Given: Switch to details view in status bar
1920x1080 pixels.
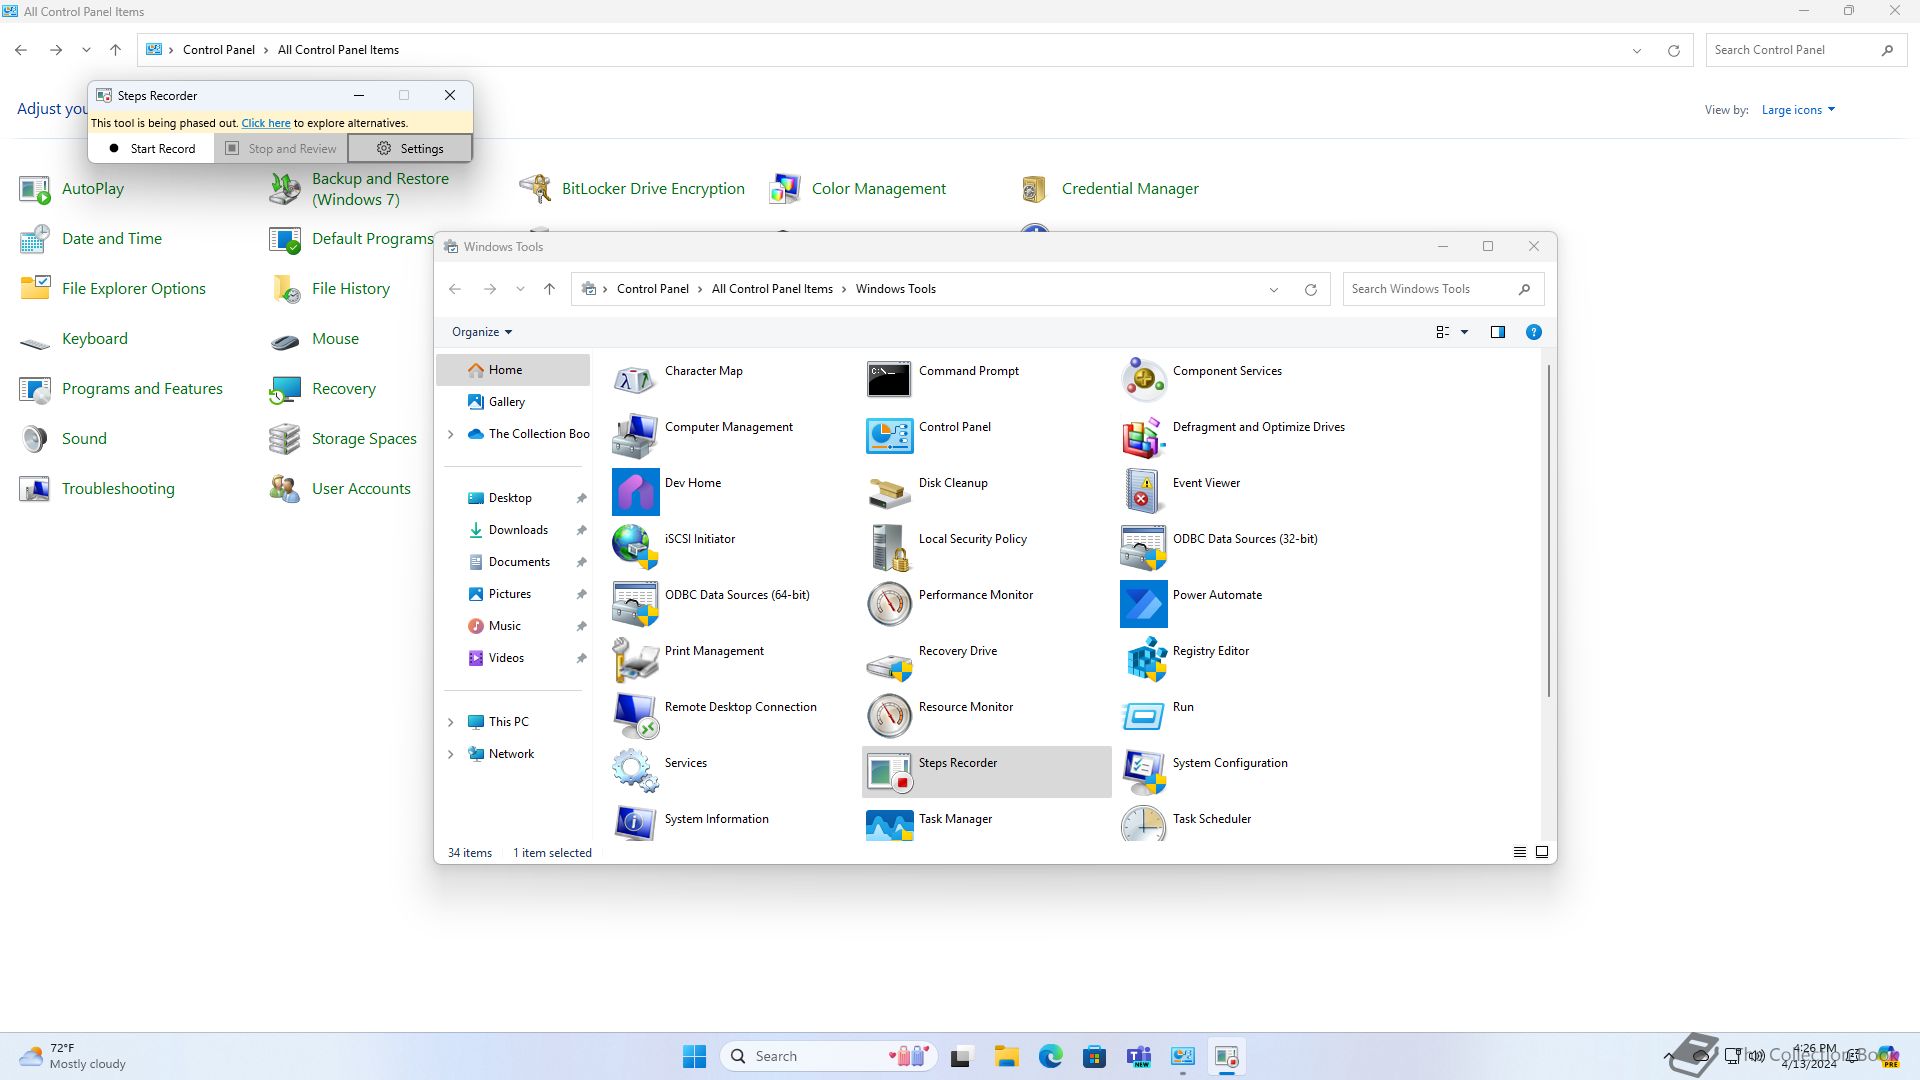Looking at the screenshot, I should (1519, 852).
